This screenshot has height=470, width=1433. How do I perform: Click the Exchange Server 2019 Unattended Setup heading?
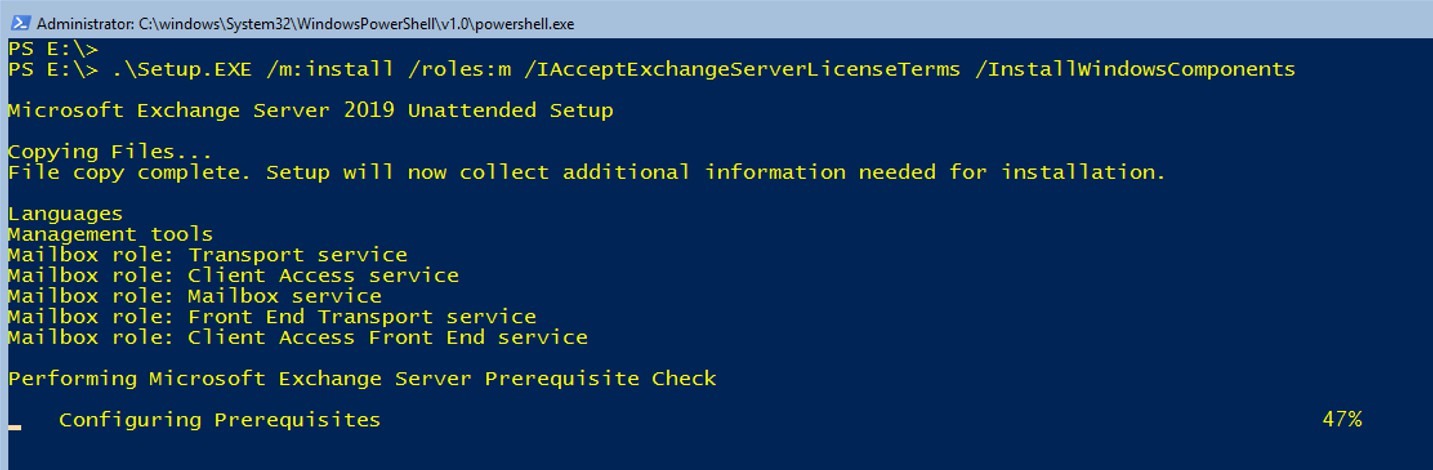(310, 110)
